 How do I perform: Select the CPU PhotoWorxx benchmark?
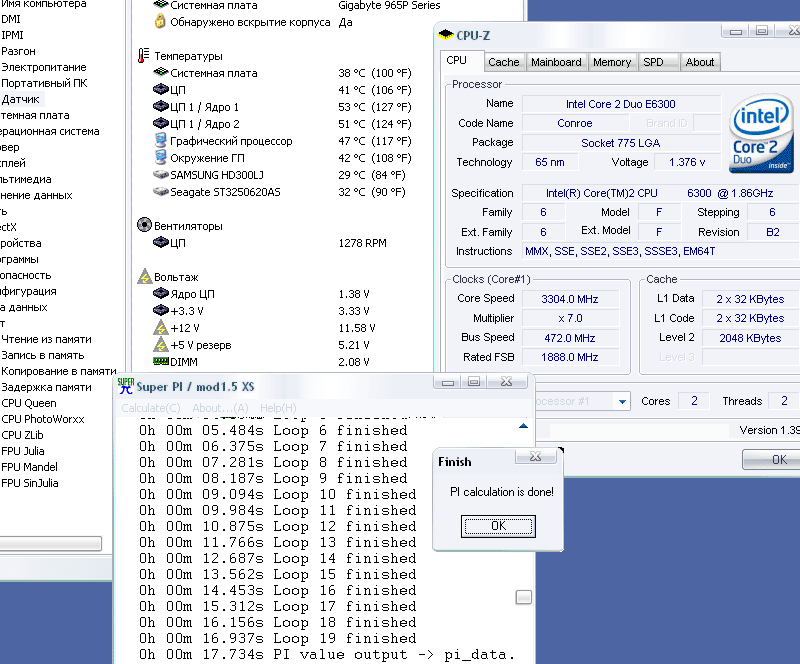(43, 419)
